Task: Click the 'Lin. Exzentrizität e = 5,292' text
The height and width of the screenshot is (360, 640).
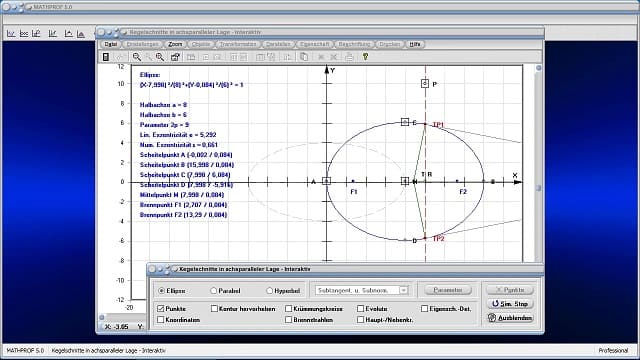Action: 178,135
